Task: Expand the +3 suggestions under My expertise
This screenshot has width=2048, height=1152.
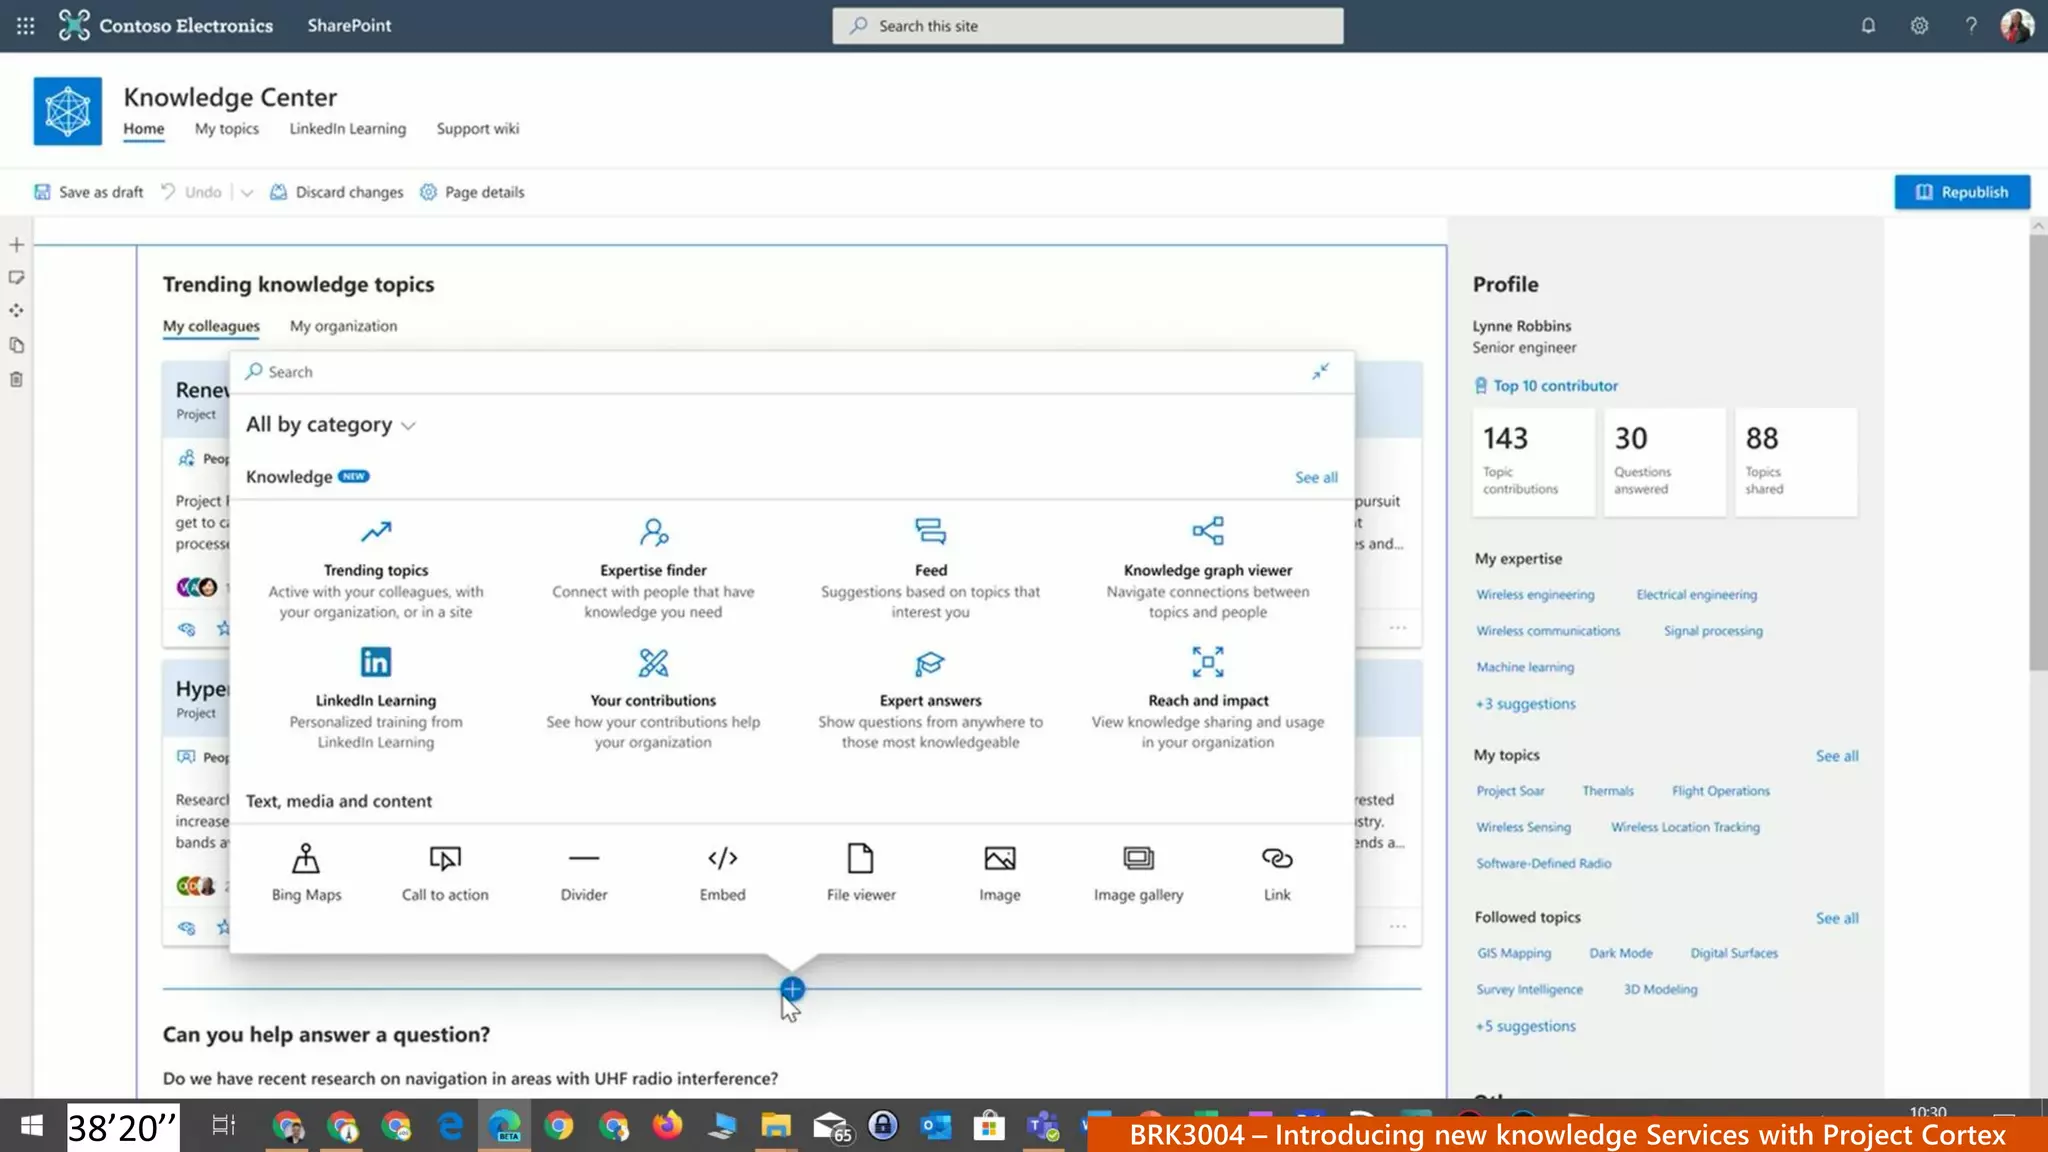Action: (1526, 704)
